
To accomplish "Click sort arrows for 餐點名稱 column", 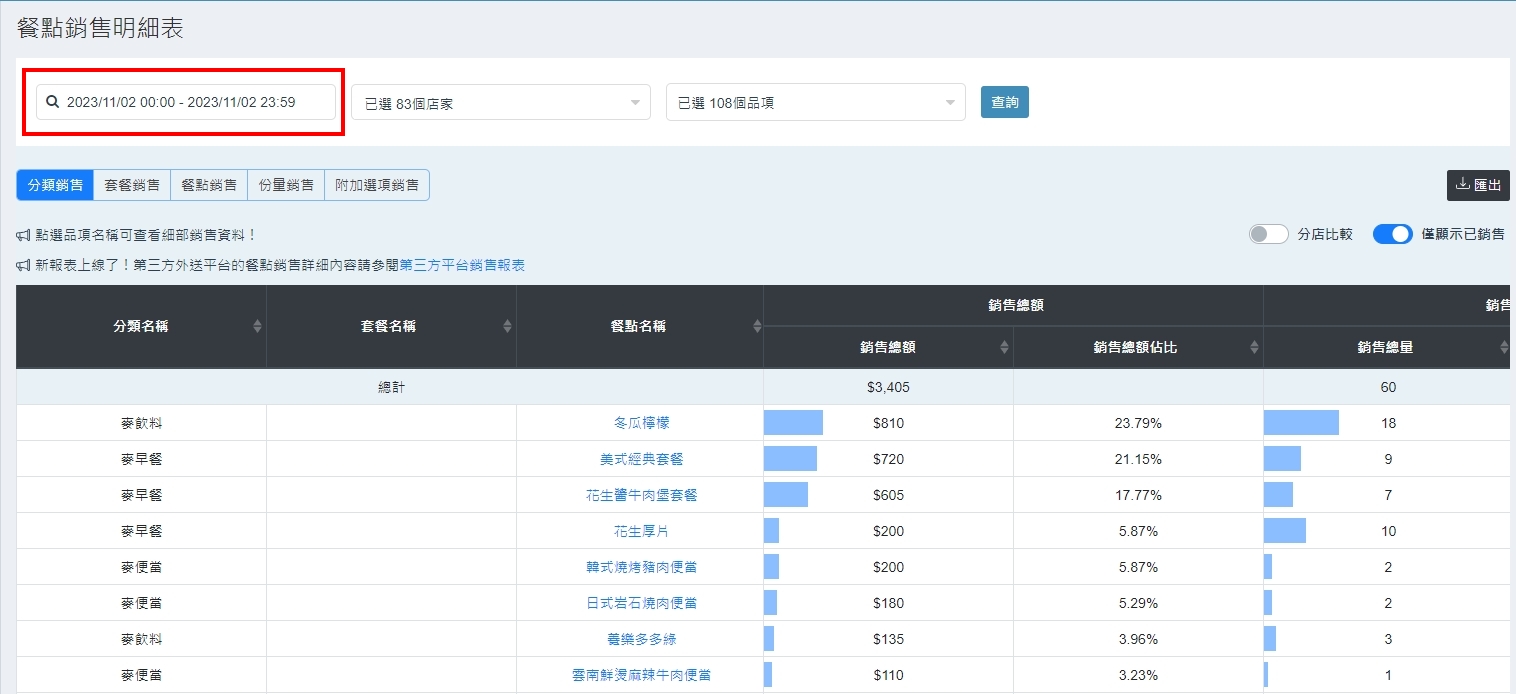I will pyautogui.click(x=757, y=327).
